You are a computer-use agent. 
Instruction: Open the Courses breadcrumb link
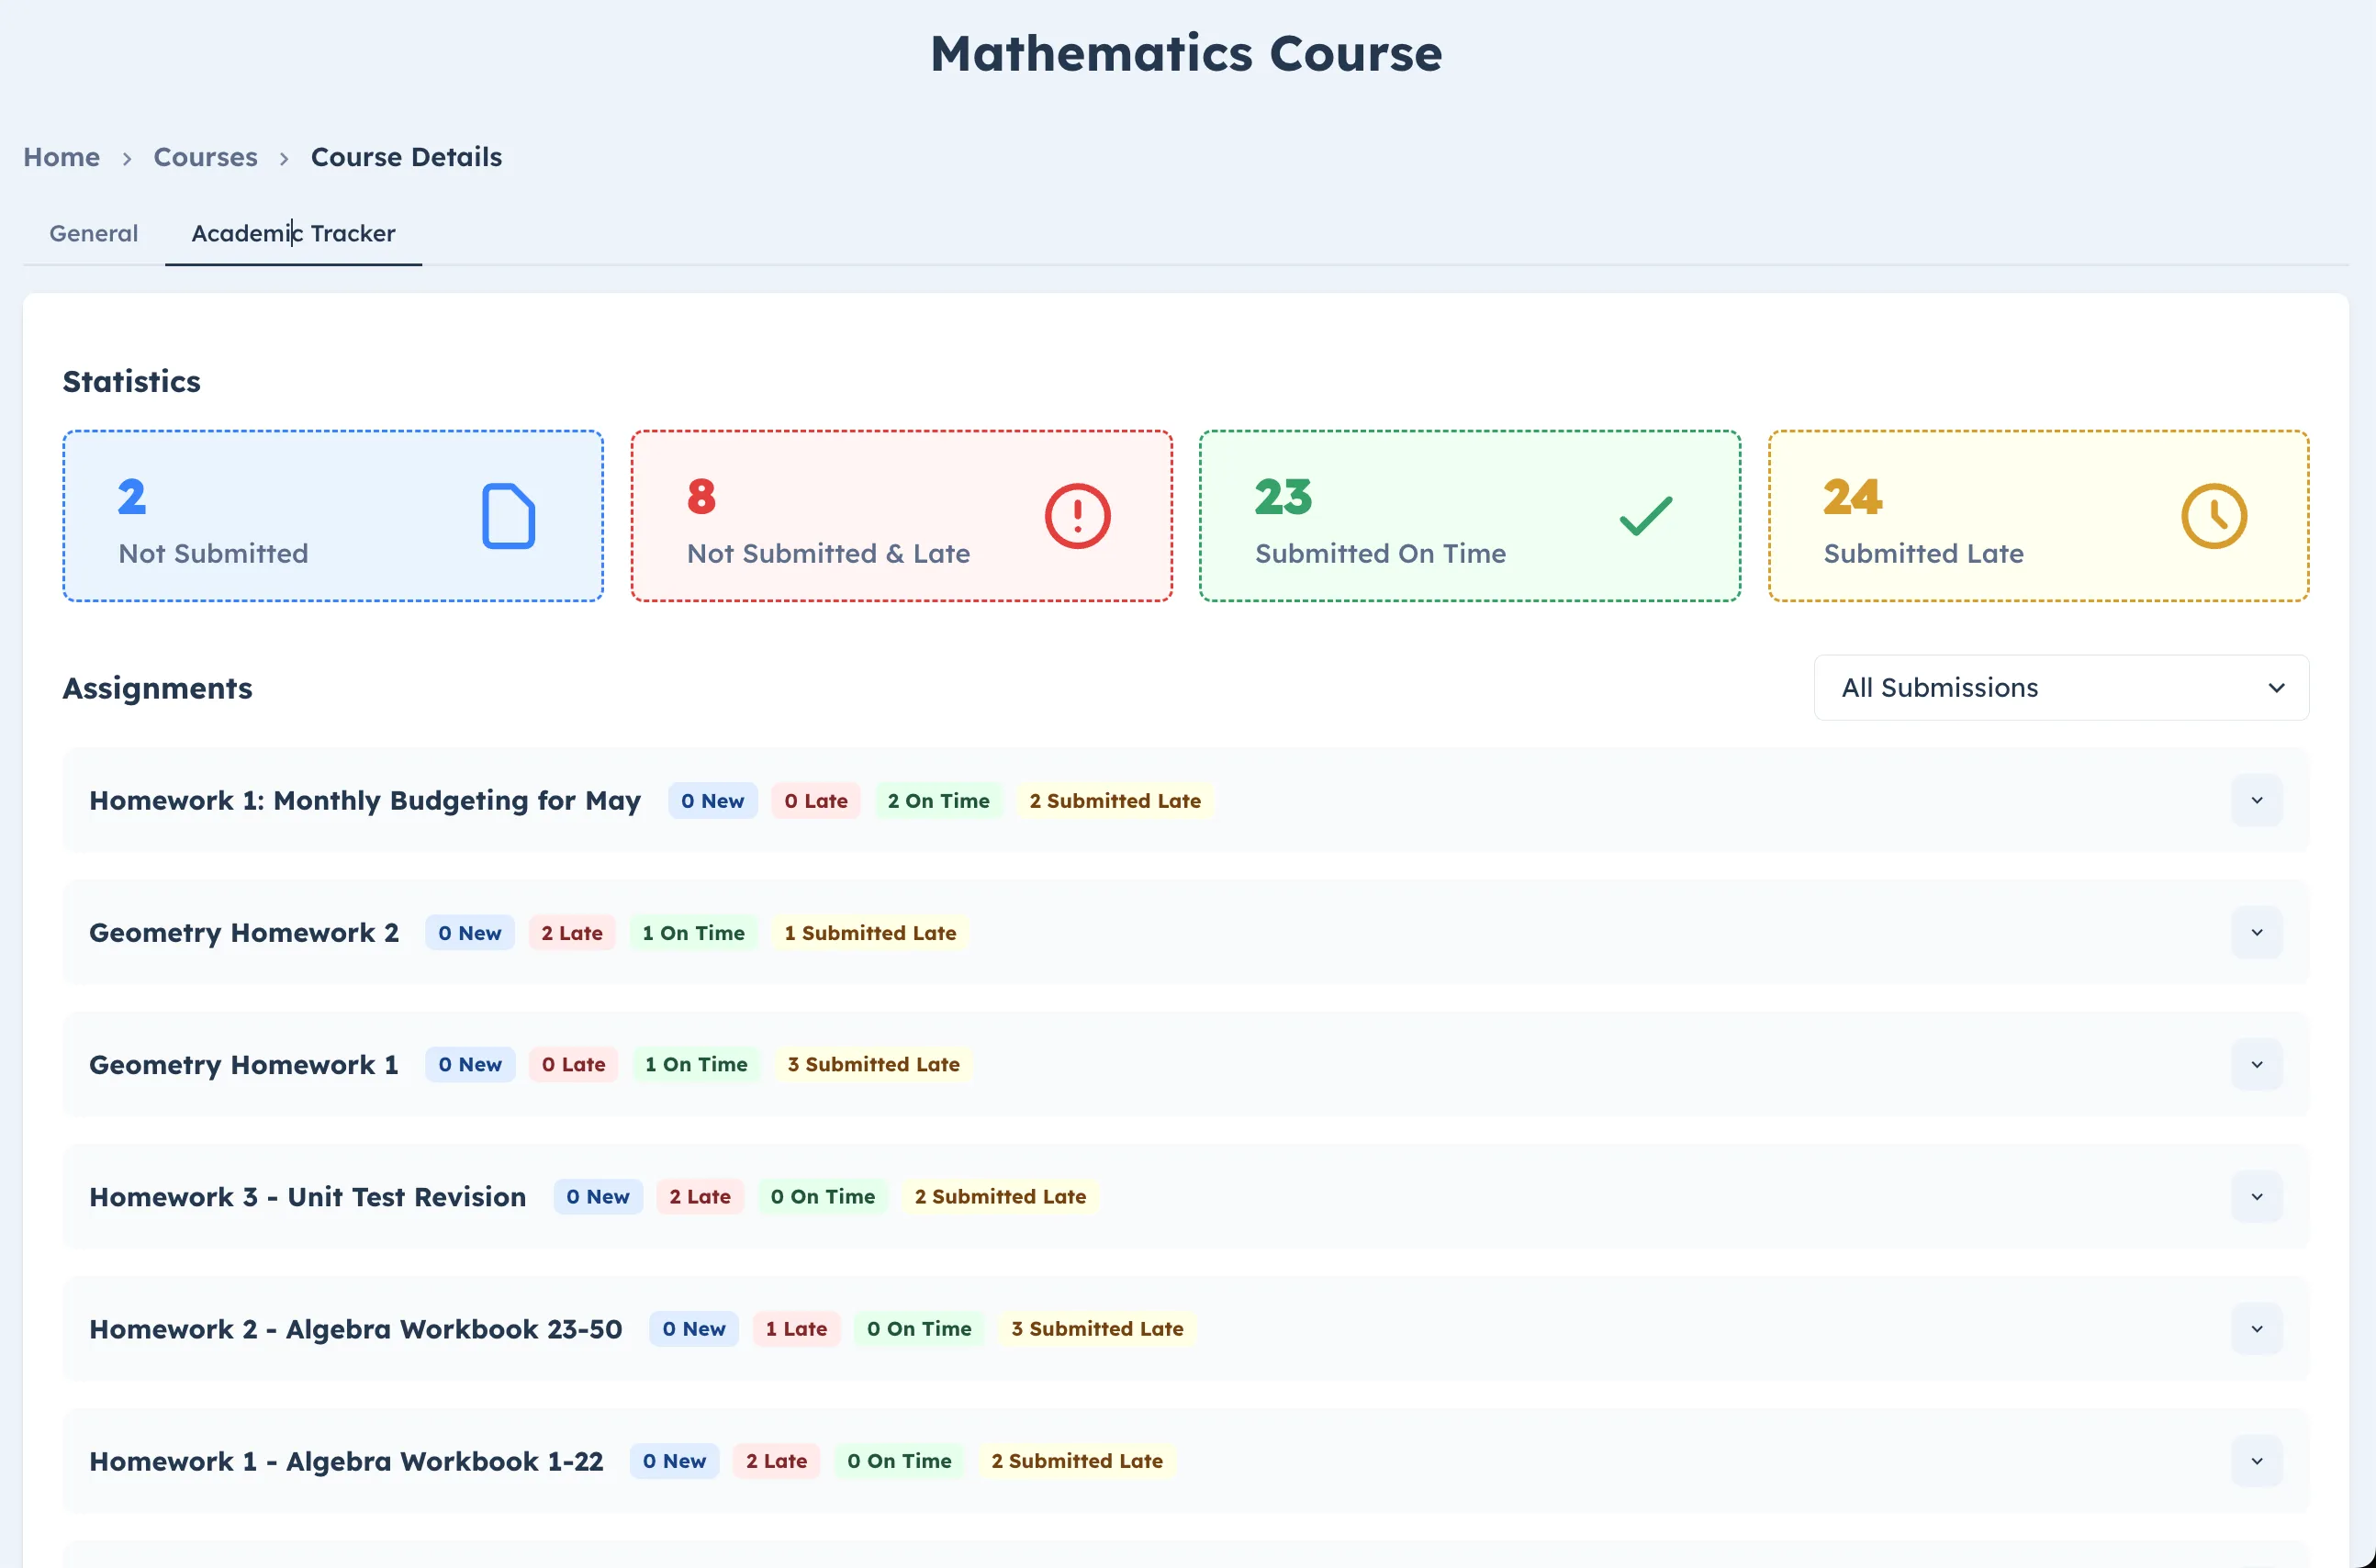point(205,157)
